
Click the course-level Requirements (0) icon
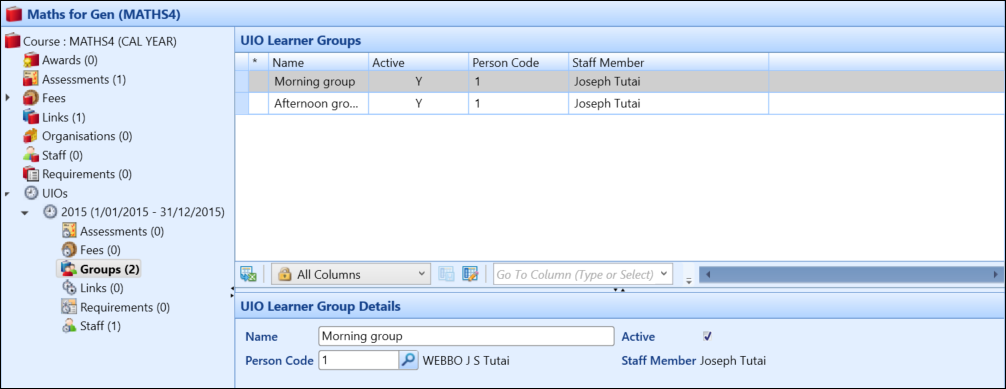(31, 174)
